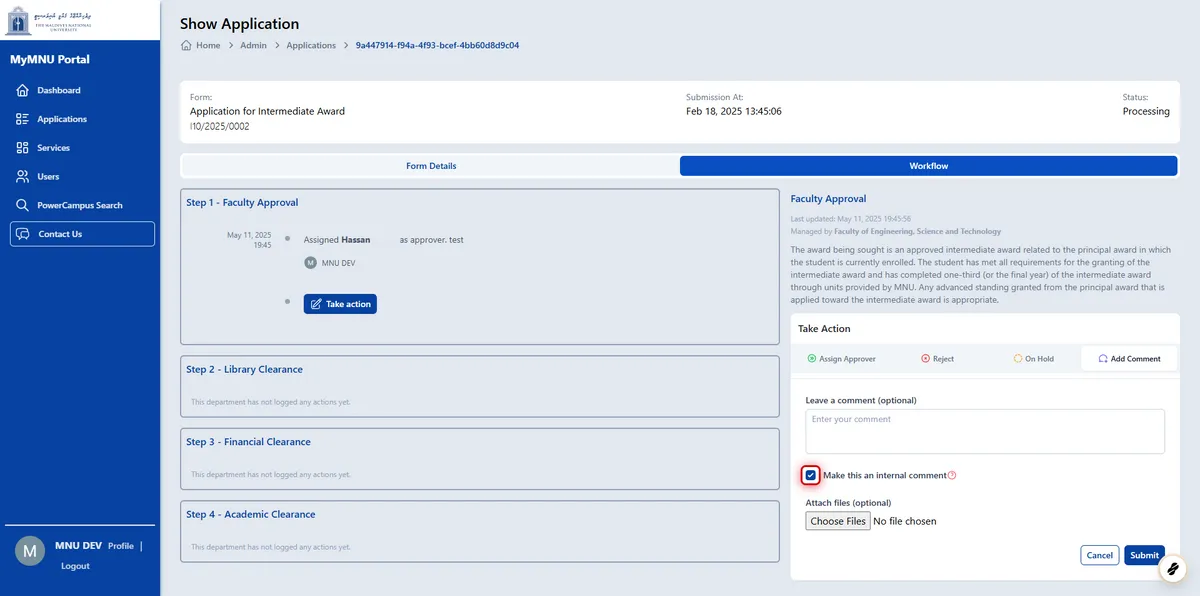This screenshot has width=1200, height=596.
Task: Go to Services in the sidebar
Action: coord(82,148)
